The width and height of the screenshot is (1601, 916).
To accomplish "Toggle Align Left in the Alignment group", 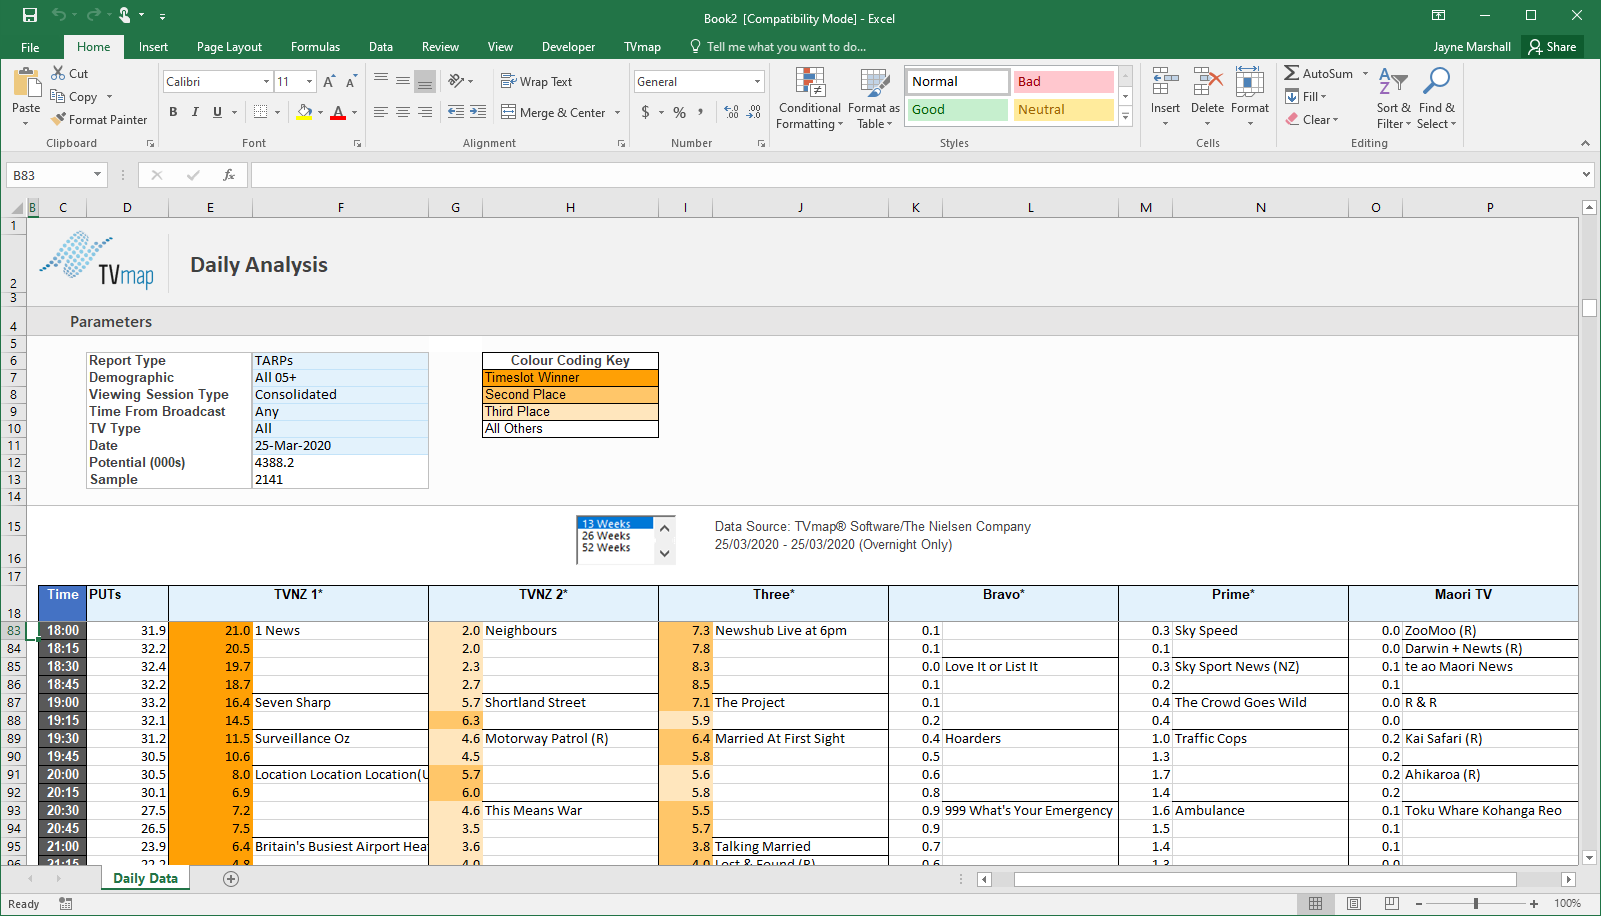I will (381, 112).
